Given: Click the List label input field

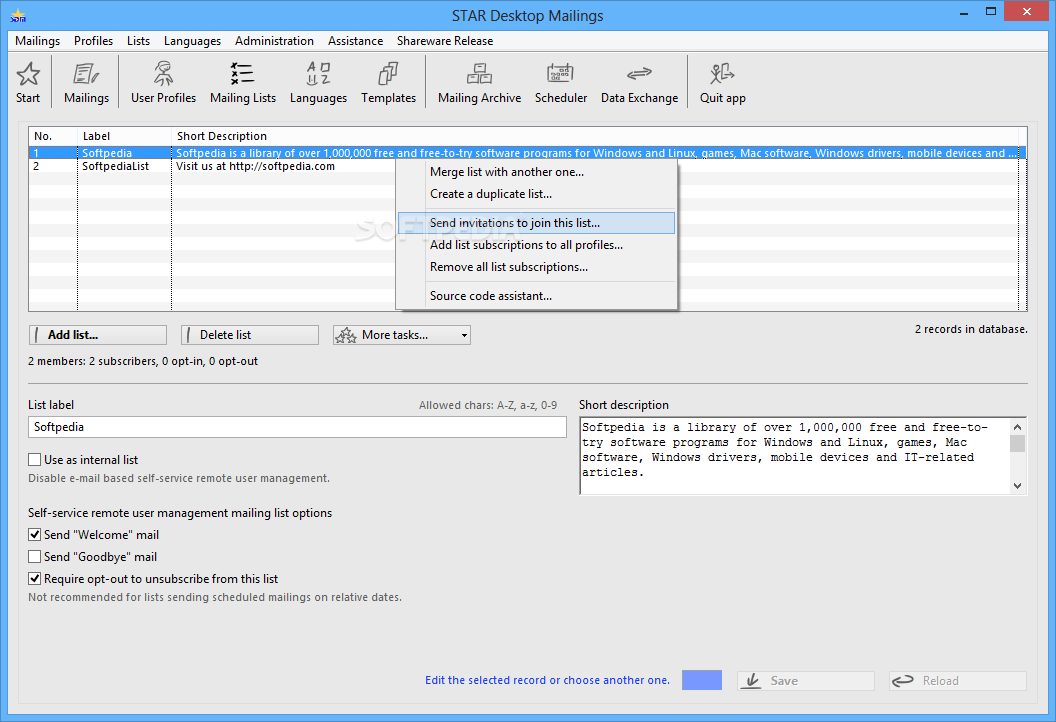Looking at the screenshot, I should click(x=297, y=427).
